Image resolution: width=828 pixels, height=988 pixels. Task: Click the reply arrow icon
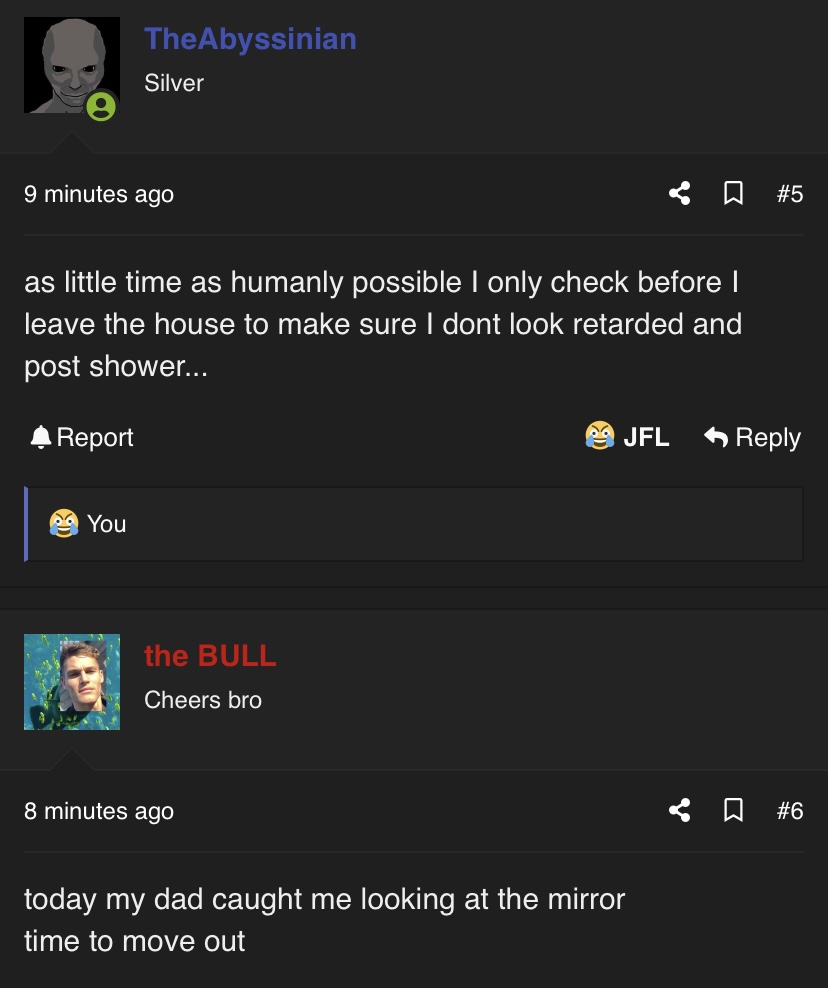[x=716, y=436]
